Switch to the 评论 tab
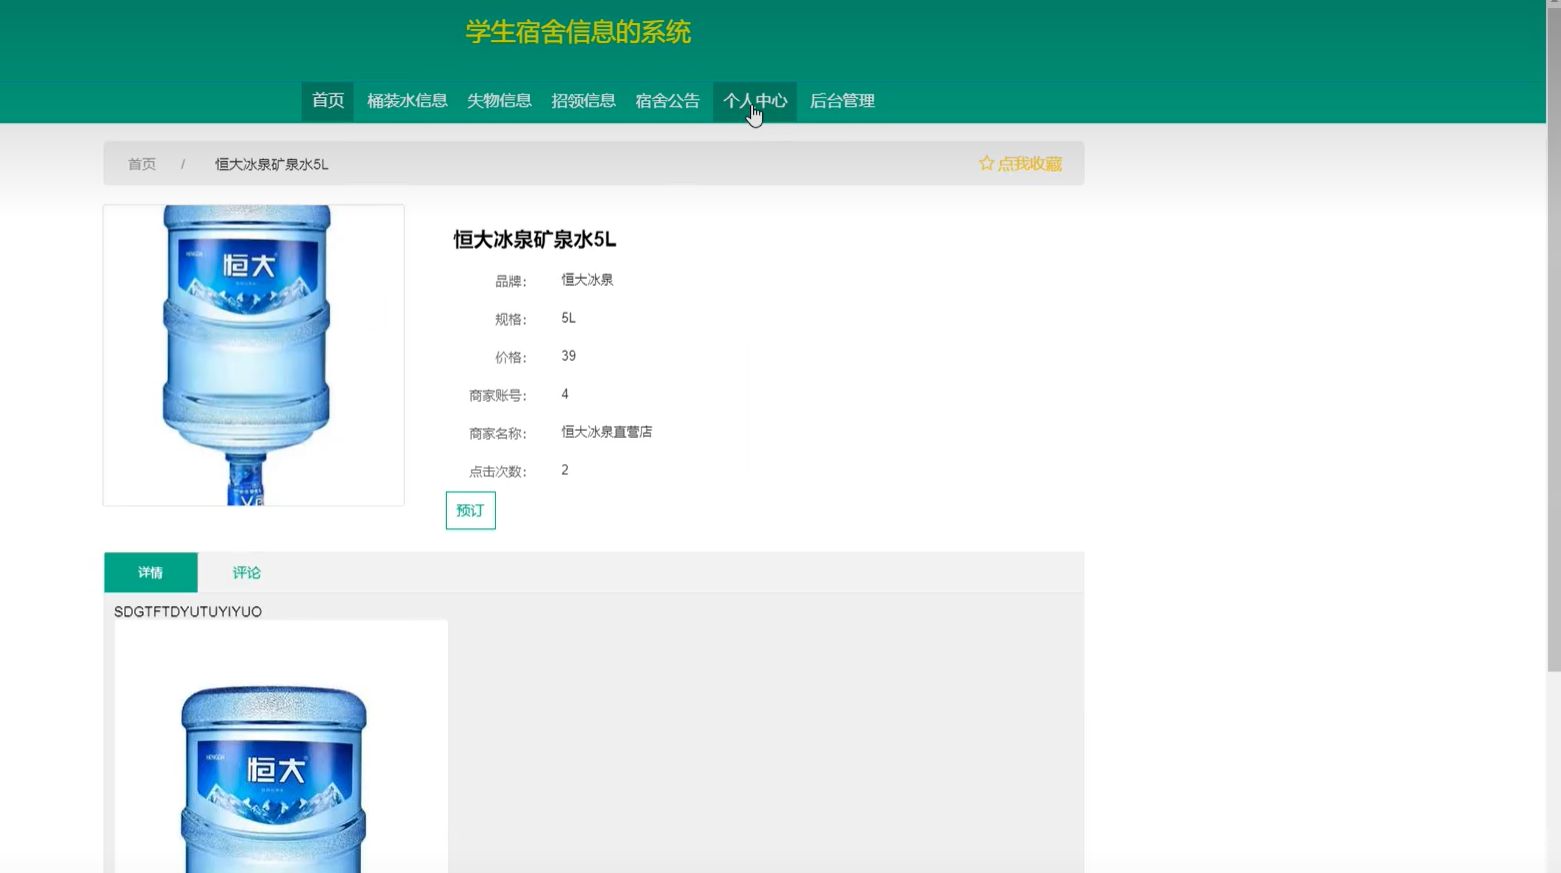Image resolution: width=1561 pixels, height=873 pixels. click(246, 572)
